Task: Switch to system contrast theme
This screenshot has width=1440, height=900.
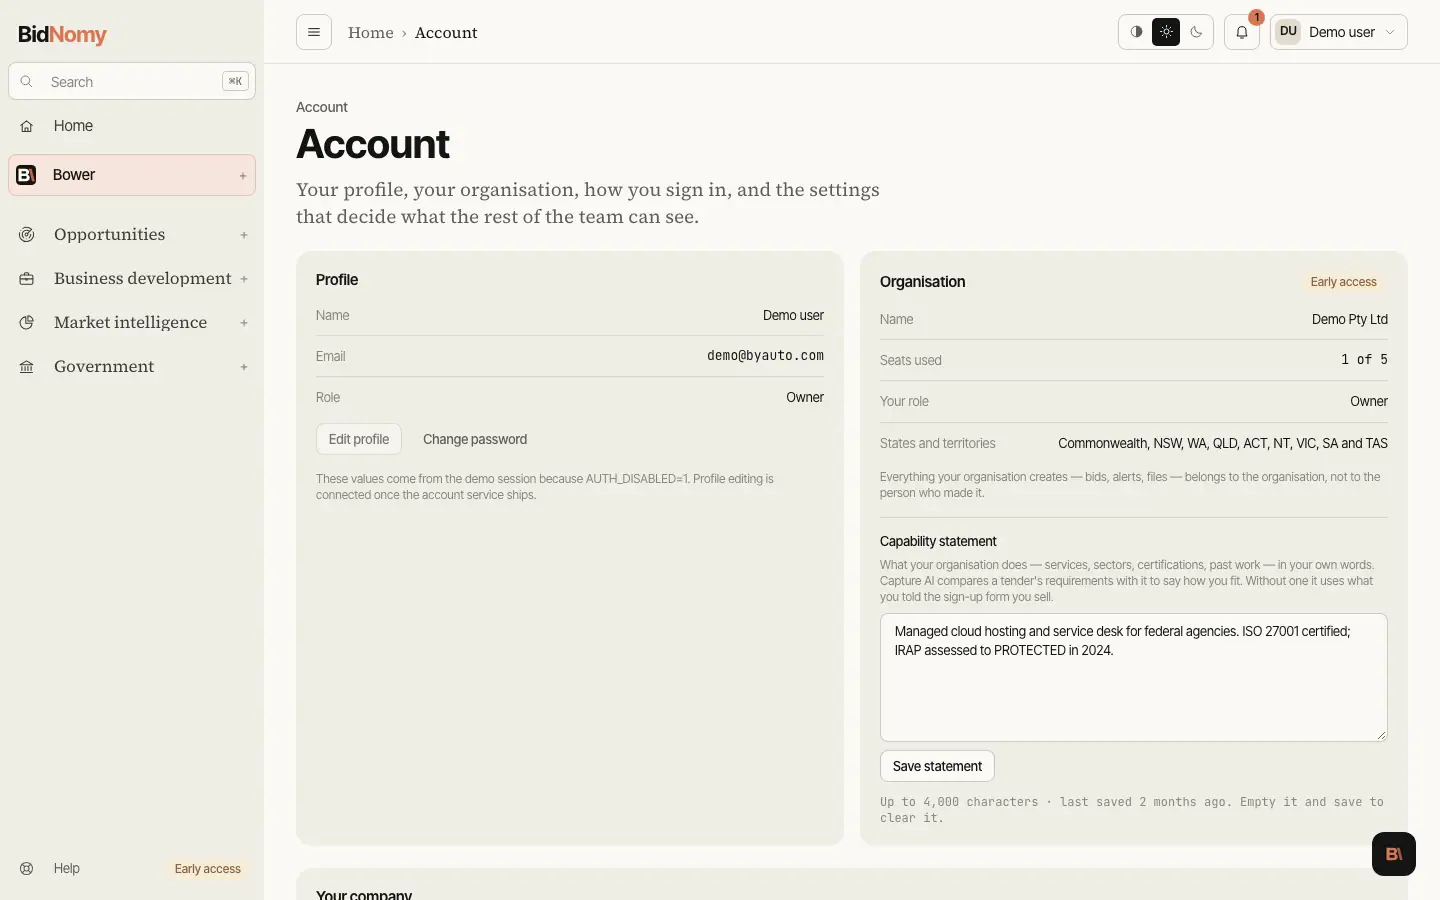Action: point(1136,32)
